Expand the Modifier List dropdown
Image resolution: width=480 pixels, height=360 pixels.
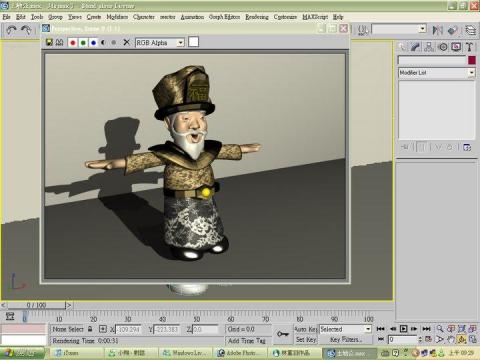(471, 73)
